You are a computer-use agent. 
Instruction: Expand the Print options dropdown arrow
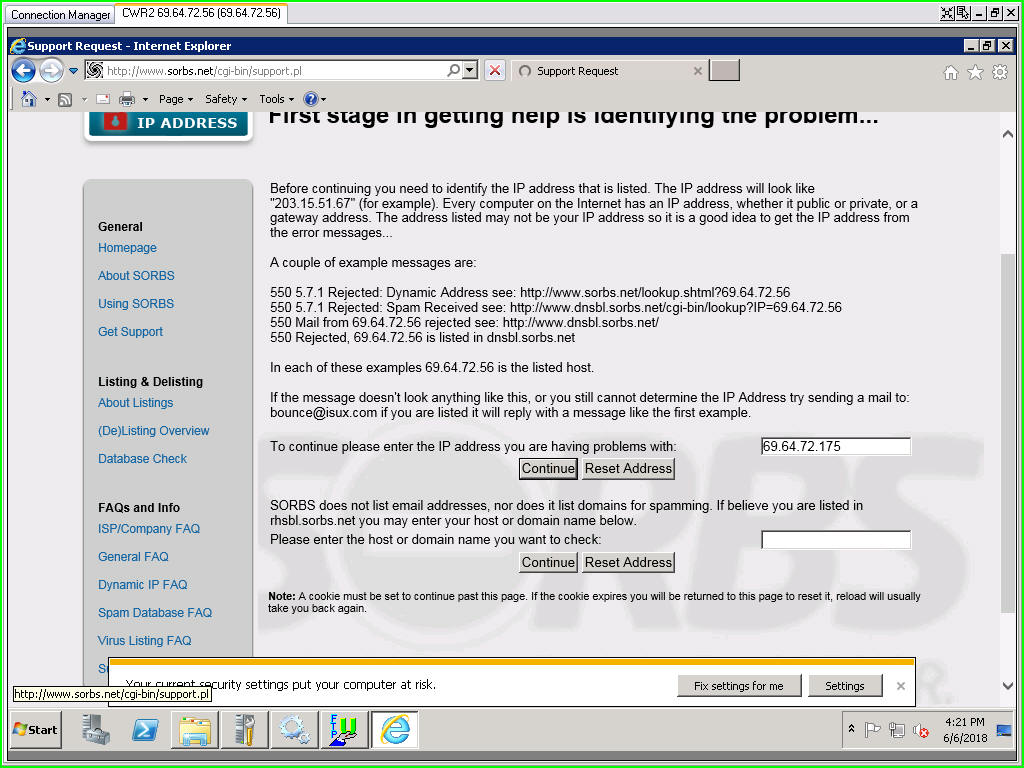coord(145,99)
